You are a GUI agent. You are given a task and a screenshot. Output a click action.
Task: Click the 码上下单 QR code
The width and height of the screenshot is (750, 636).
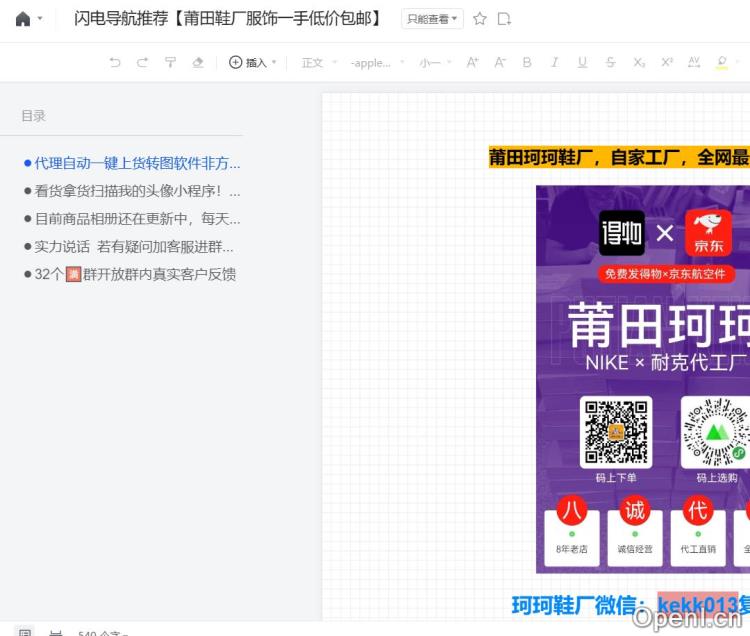(x=616, y=432)
